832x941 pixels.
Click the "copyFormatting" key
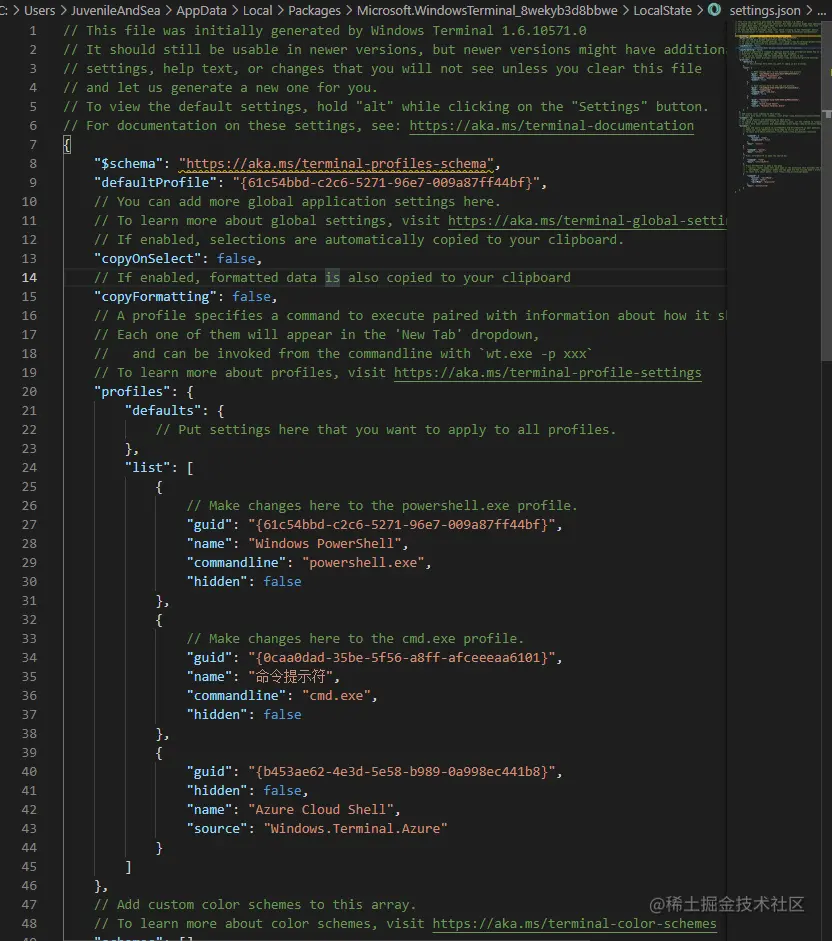[155, 296]
